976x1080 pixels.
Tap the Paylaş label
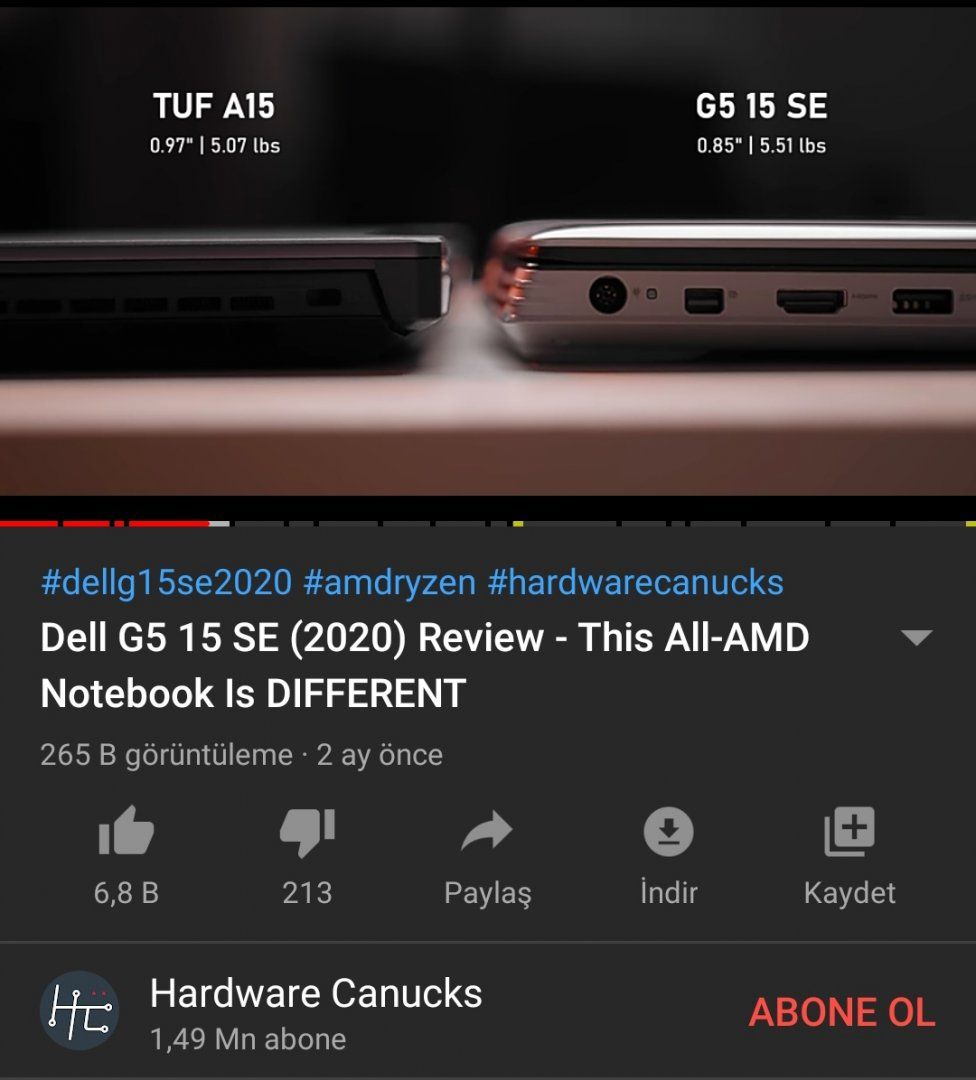pos(488,893)
